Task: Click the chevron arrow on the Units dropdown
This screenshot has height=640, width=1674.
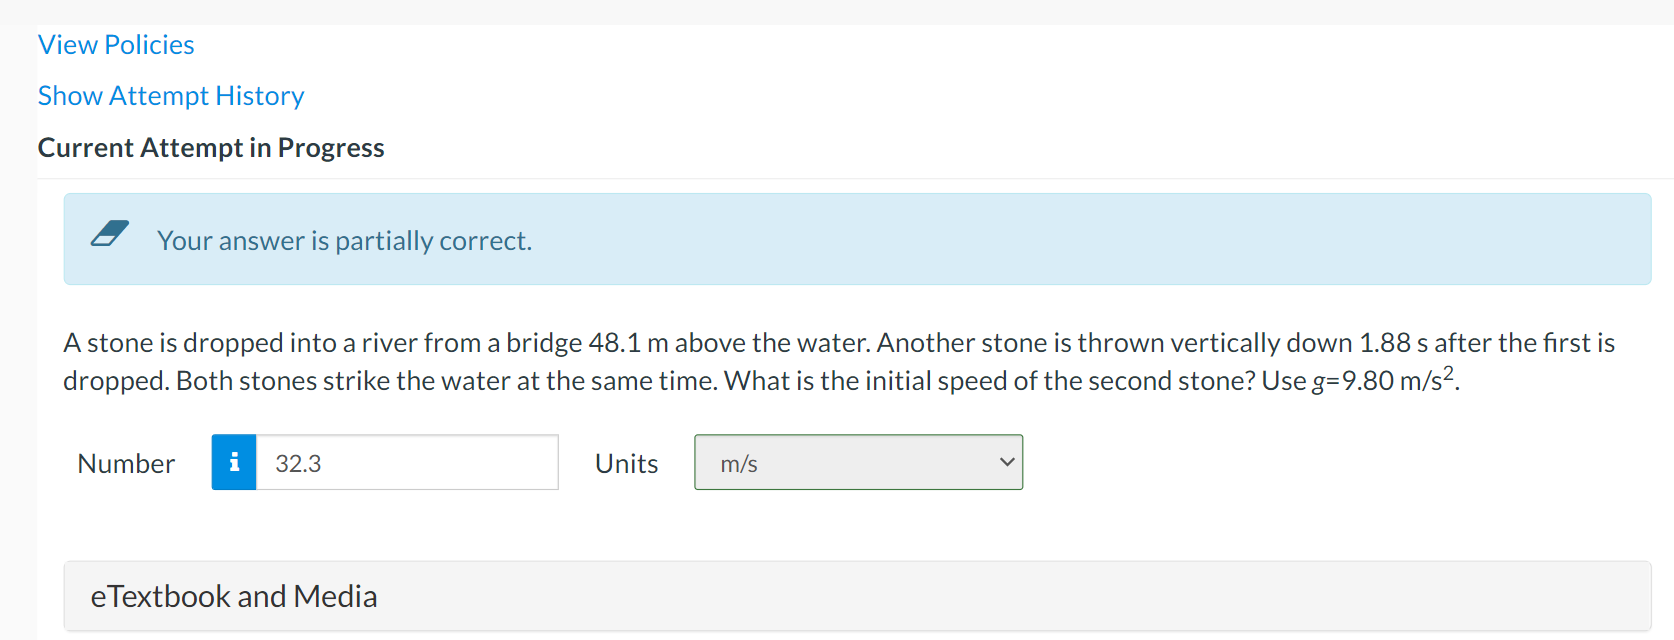Action: (1006, 462)
